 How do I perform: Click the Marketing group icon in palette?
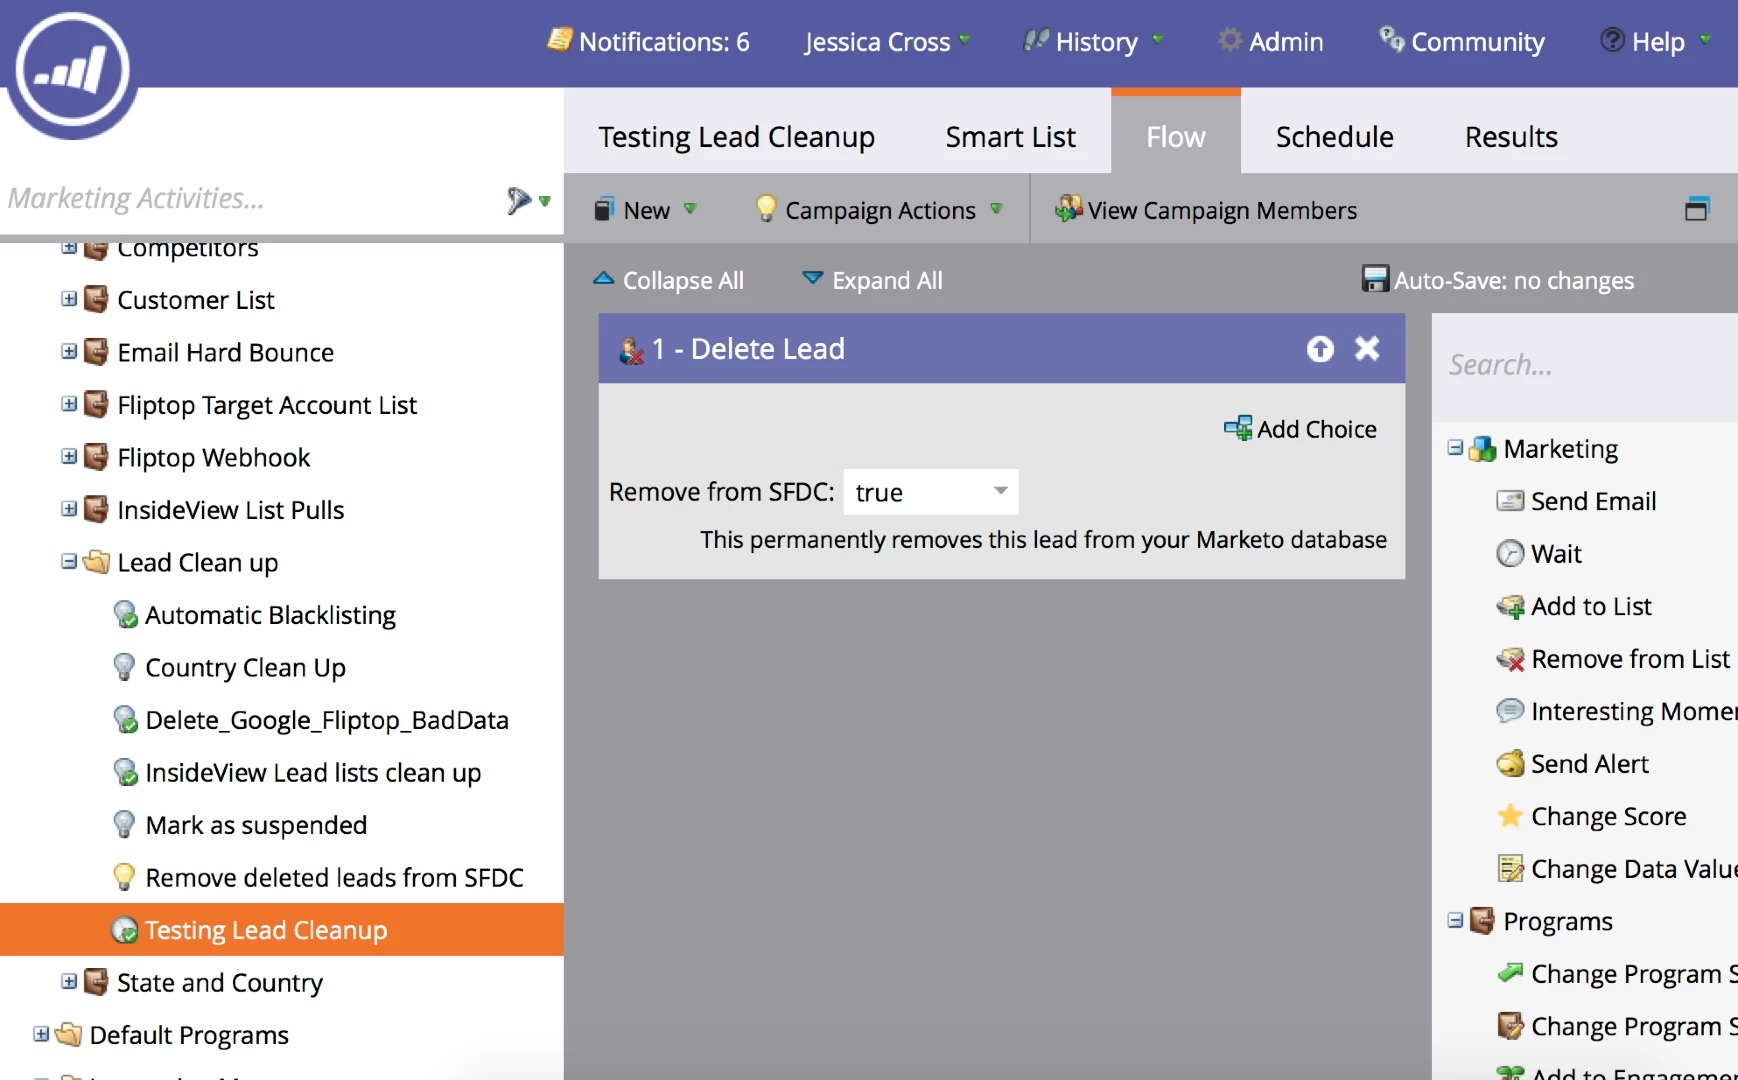click(x=1482, y=448)
